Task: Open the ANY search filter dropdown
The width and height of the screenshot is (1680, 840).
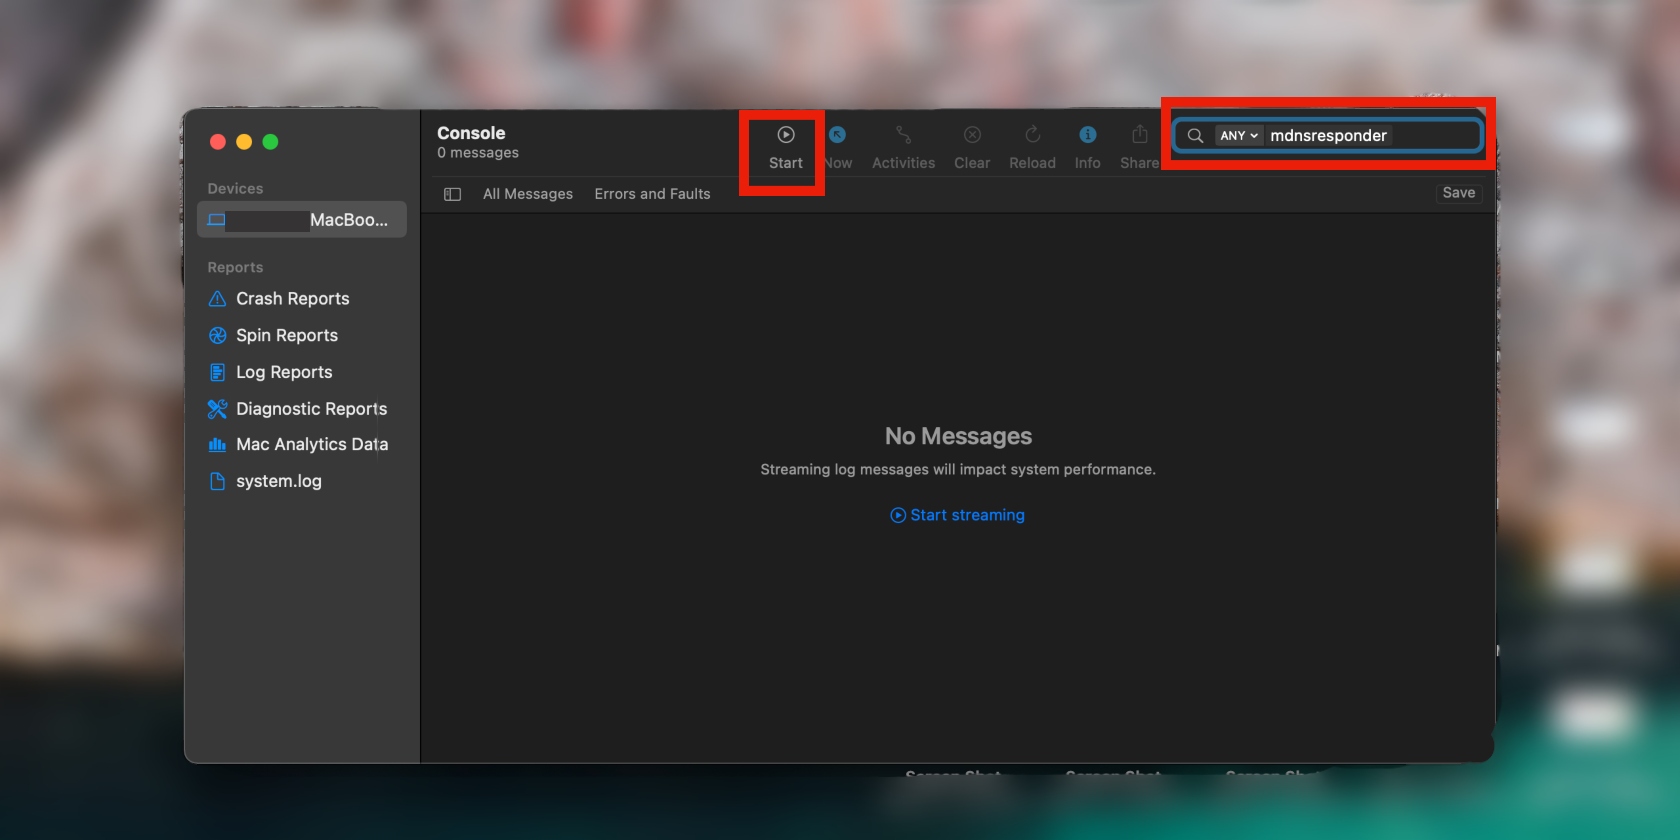Action: coord(1239,136)
